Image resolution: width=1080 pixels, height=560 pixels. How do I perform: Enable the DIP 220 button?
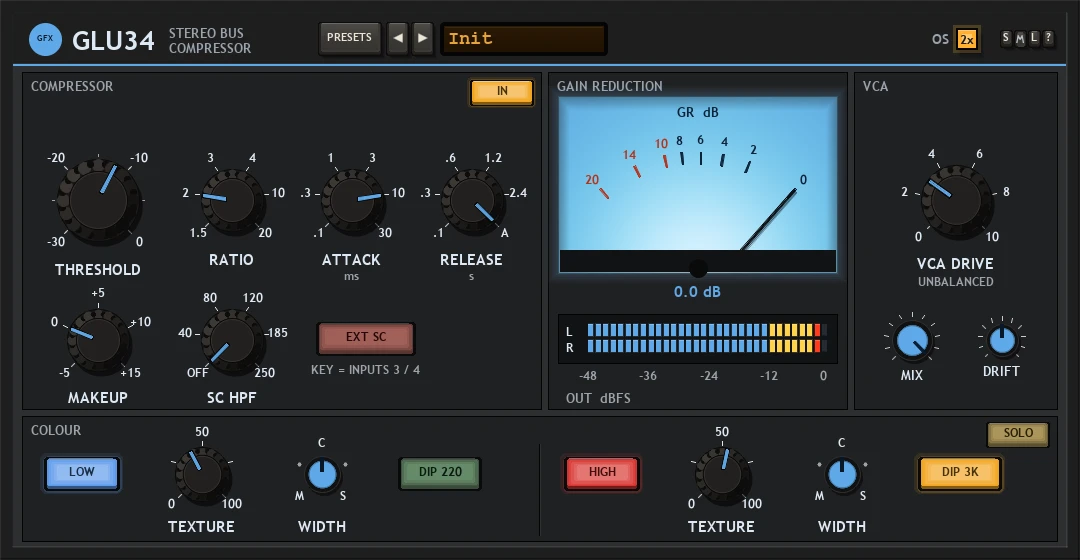(440, 473)
